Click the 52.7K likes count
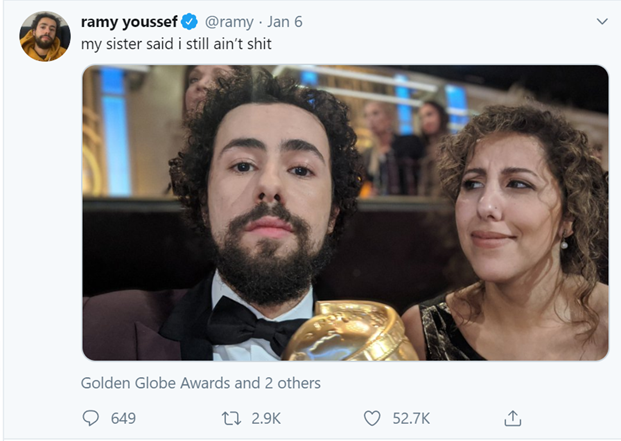Screen dimensions: 621x441 tap(411, 418)
